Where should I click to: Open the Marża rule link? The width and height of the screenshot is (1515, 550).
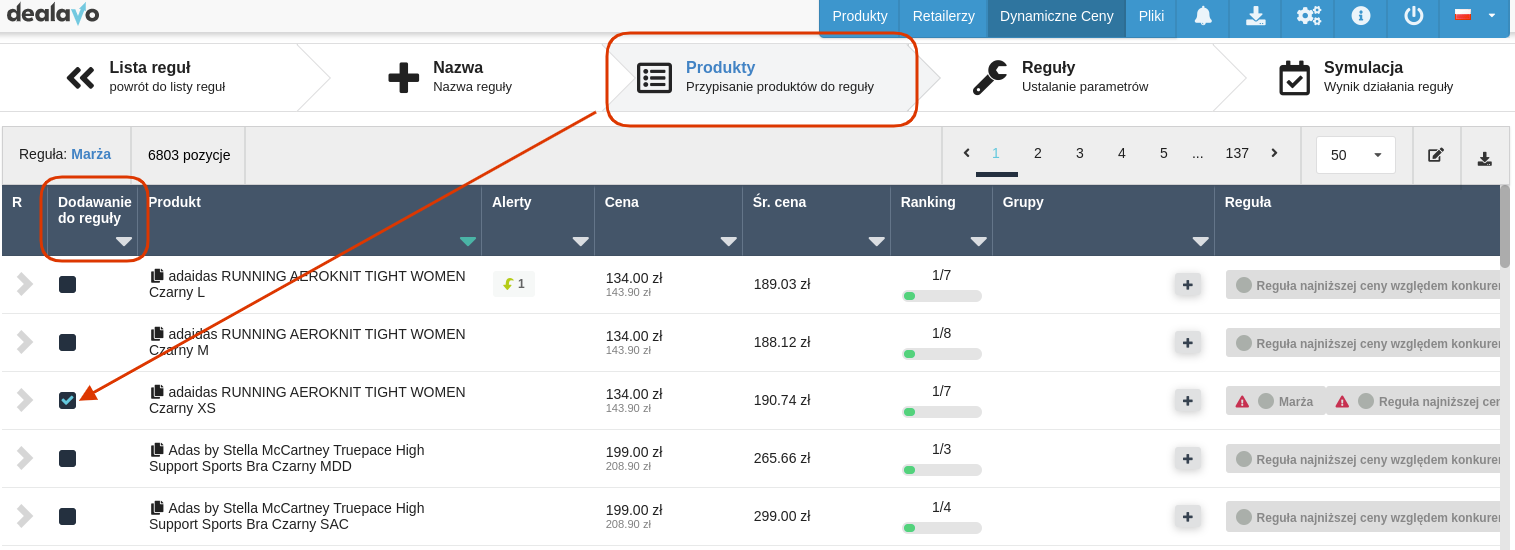coord(91,154)
